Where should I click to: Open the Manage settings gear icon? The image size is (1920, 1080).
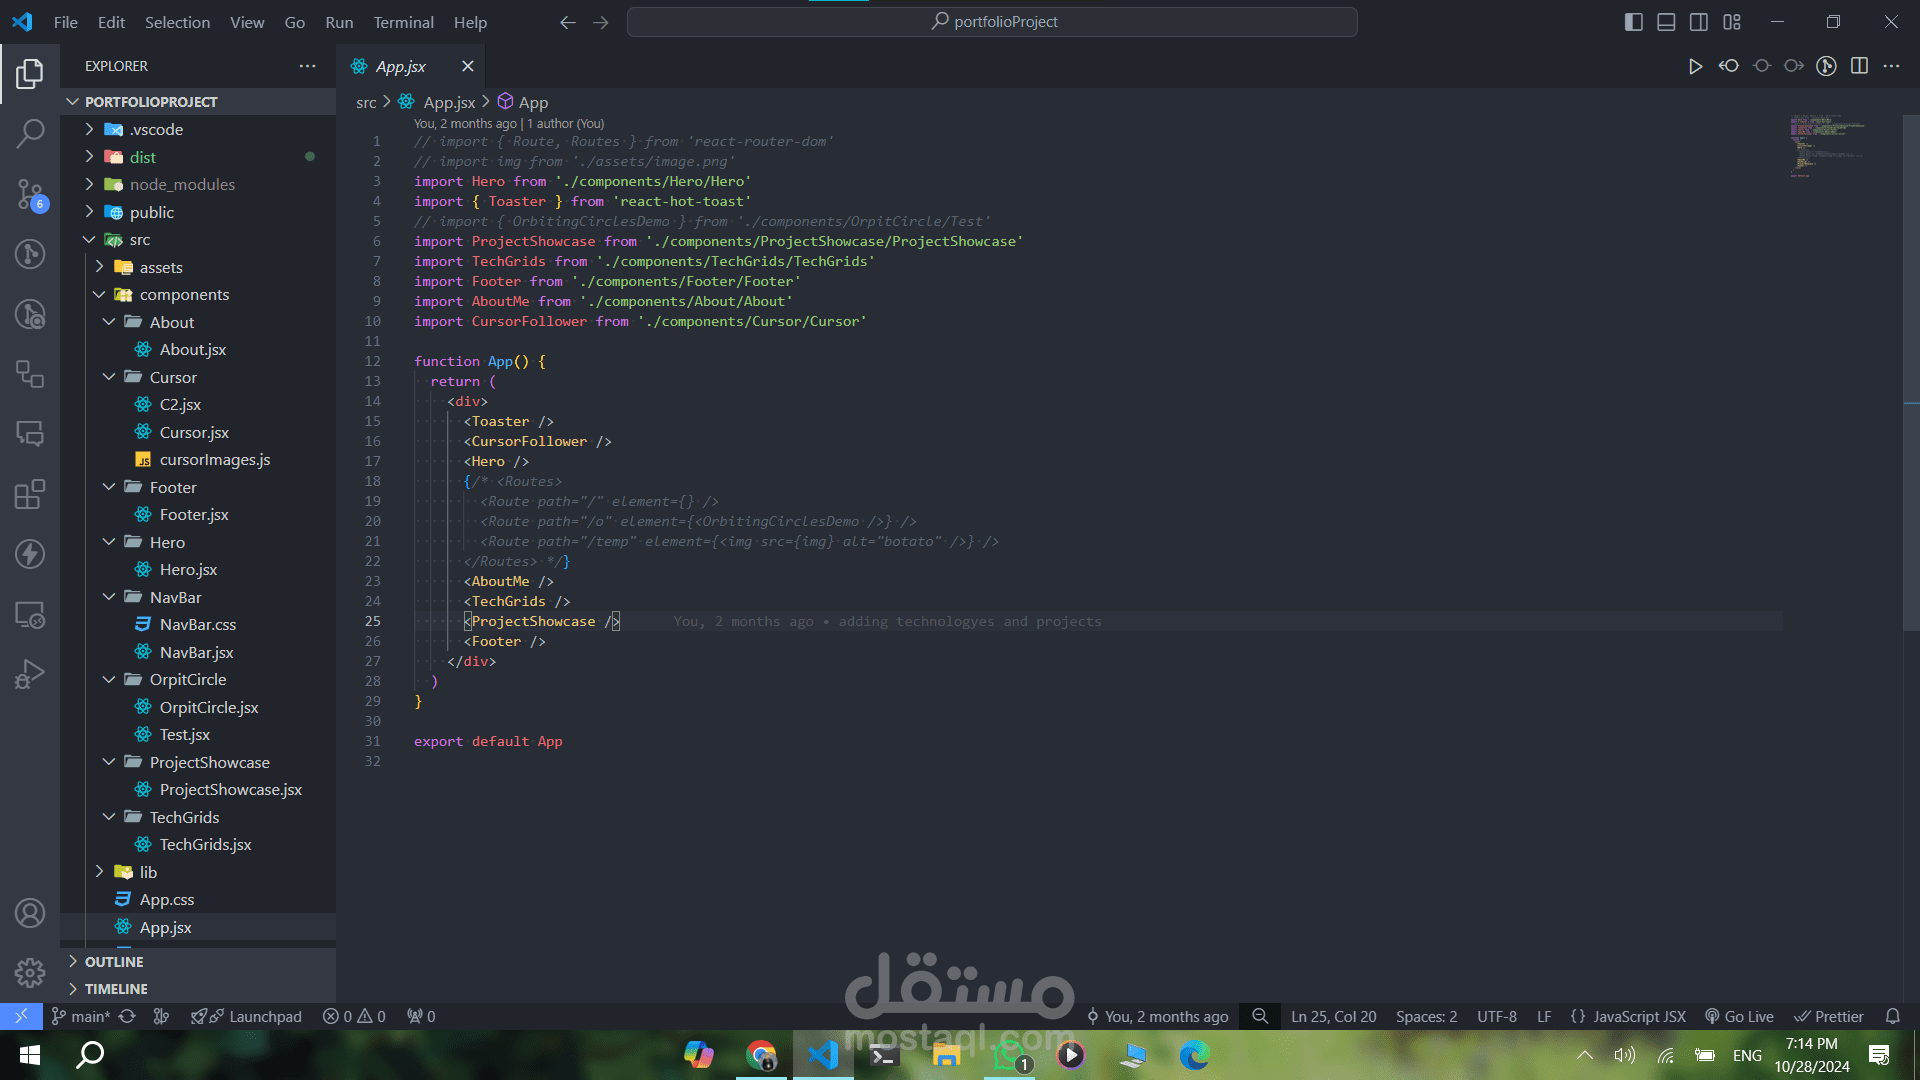(x=30, y=972)
